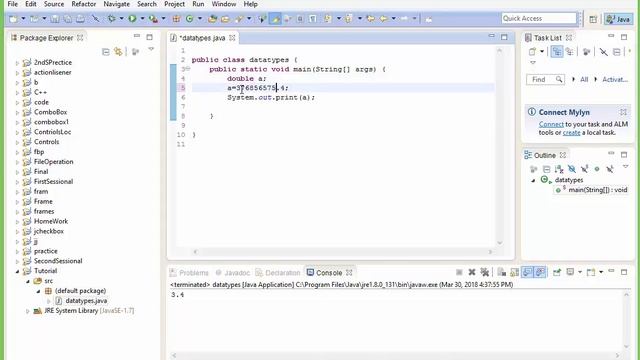Click the Save All toolbar icon
This screenshot has height=360, width=640.
click(67, 19)
